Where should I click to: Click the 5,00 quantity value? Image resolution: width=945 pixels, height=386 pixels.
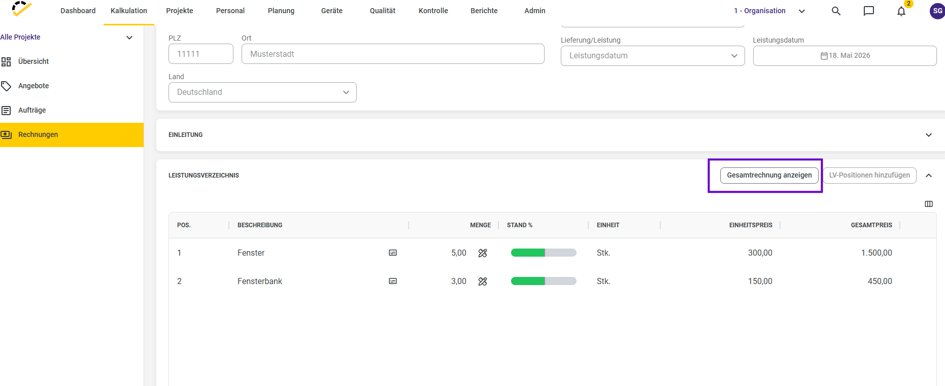point(459,253)
